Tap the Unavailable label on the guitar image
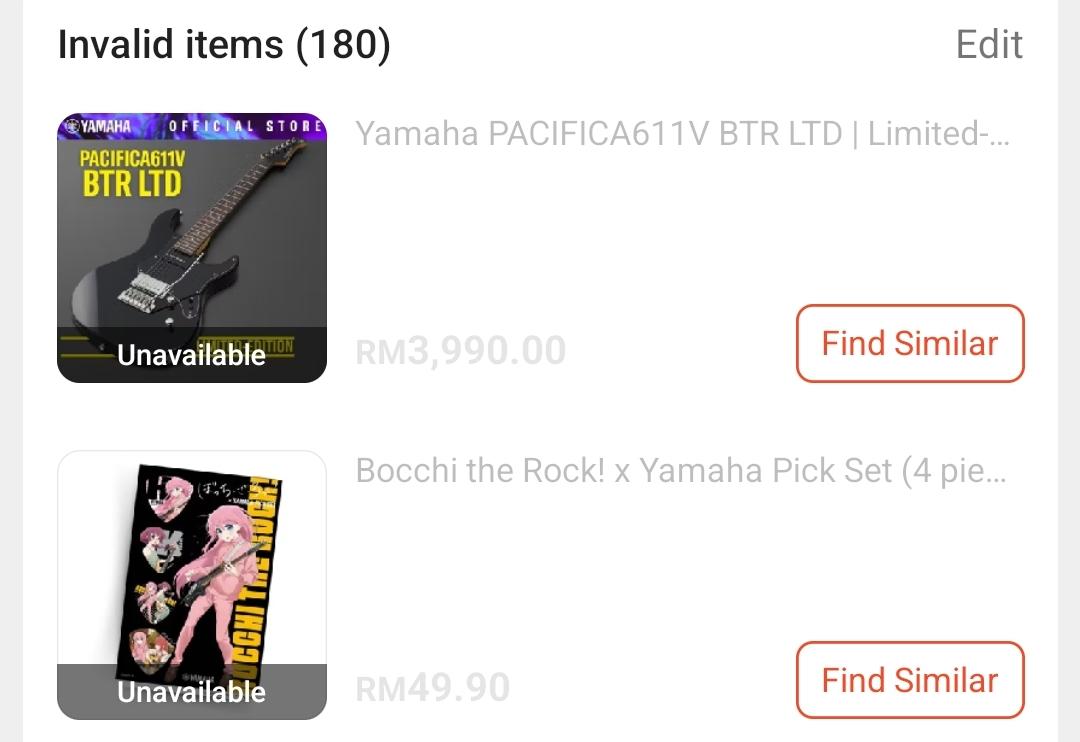The width and height of the screenshot is (1080, 742). 192,355
